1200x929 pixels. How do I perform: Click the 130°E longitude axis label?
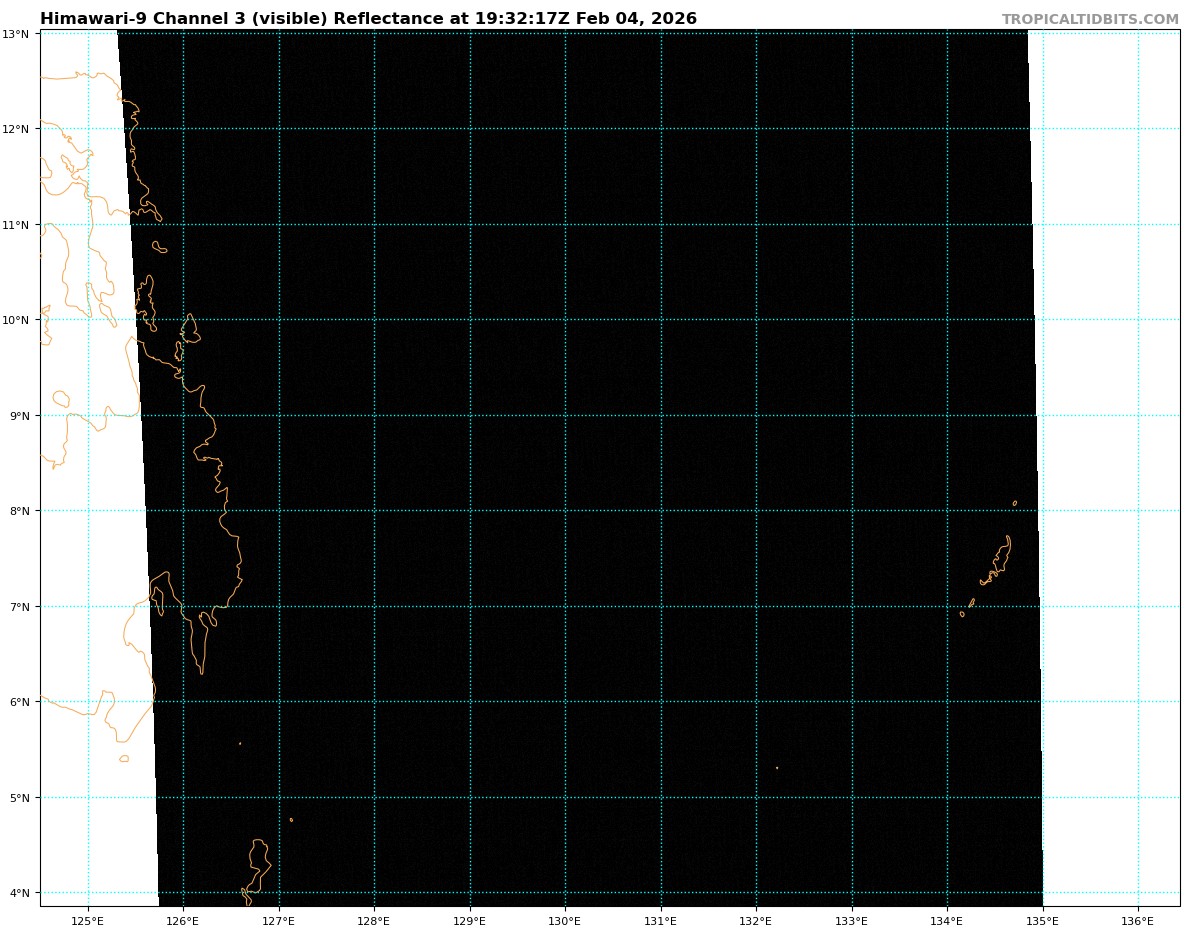(565, 920)
